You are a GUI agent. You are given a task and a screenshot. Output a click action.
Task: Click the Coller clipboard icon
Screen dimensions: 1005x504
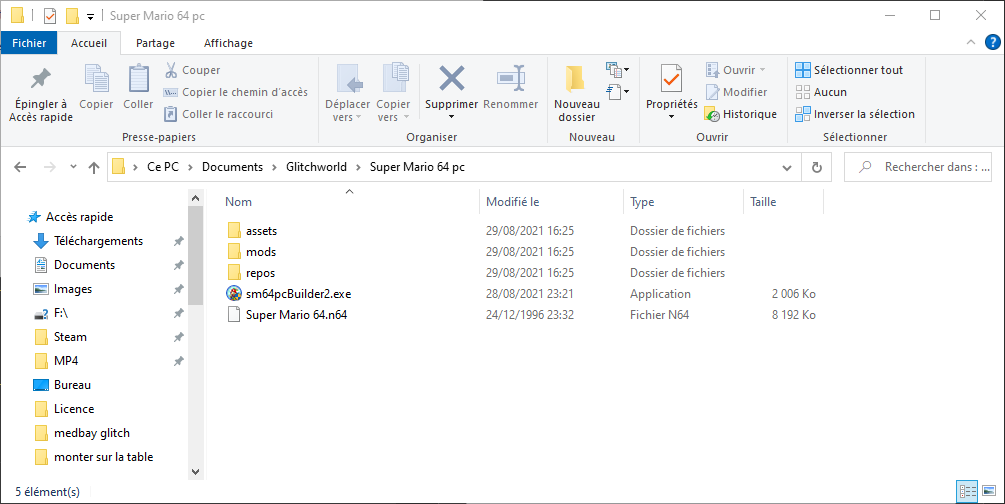pos(138,79)
